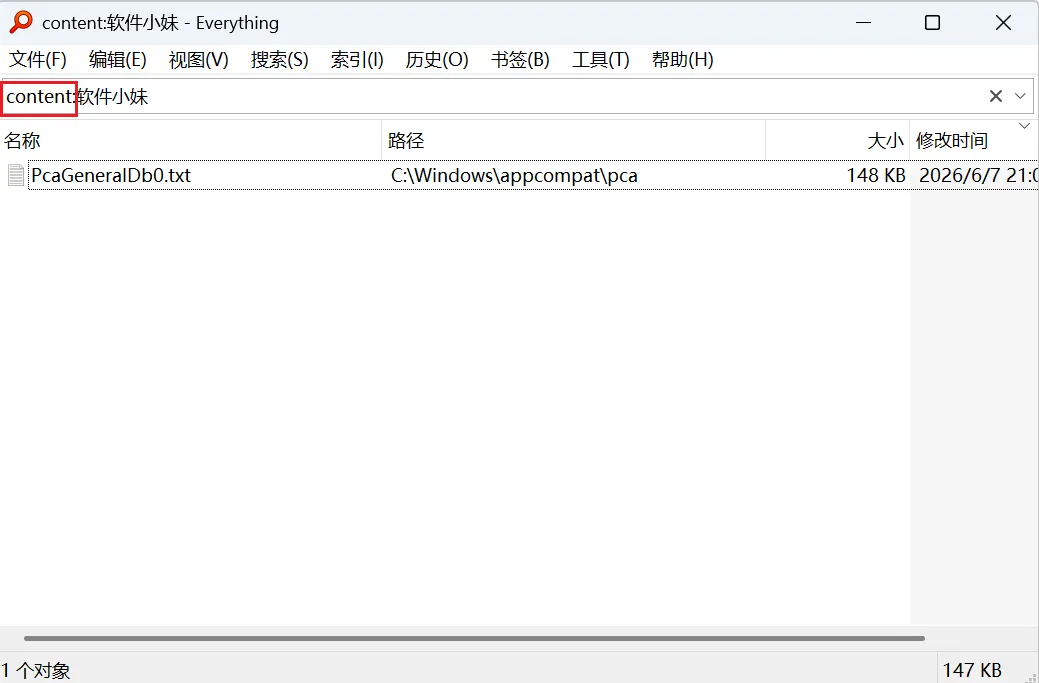Screen dimensions: 1039x683
Task: Click the Everything magnifier app icon
Action: click(21, 22)
